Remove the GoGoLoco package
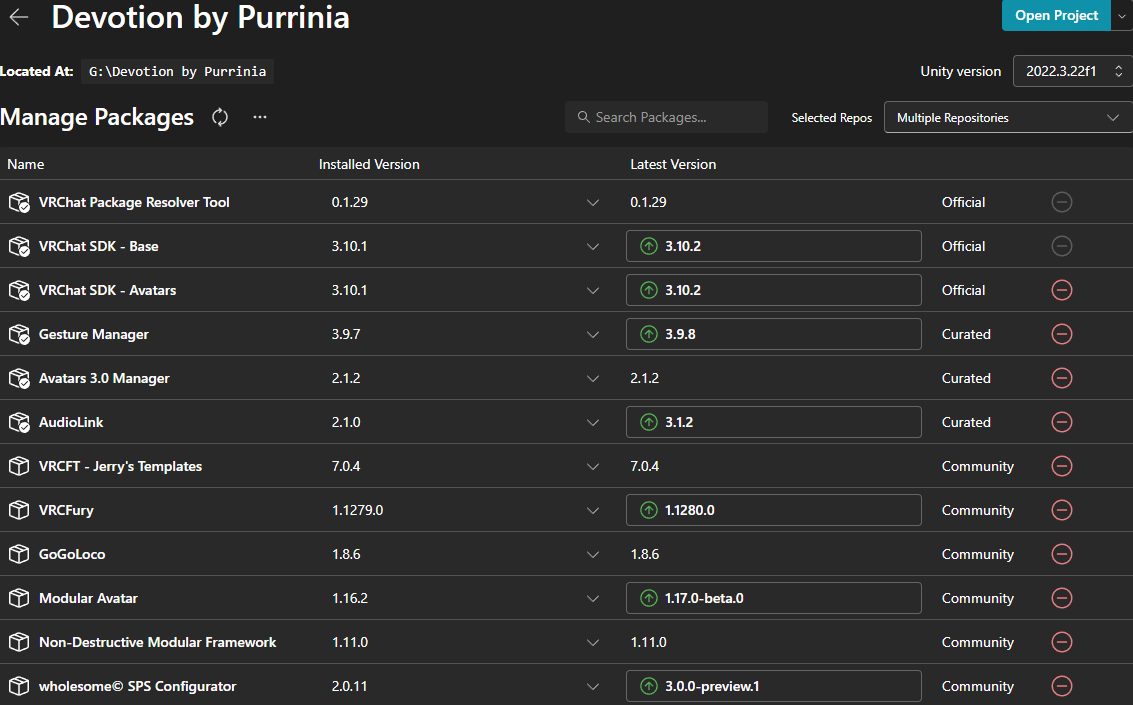The height and width of the screenshot is (705, 1133). click(1061, 554)
